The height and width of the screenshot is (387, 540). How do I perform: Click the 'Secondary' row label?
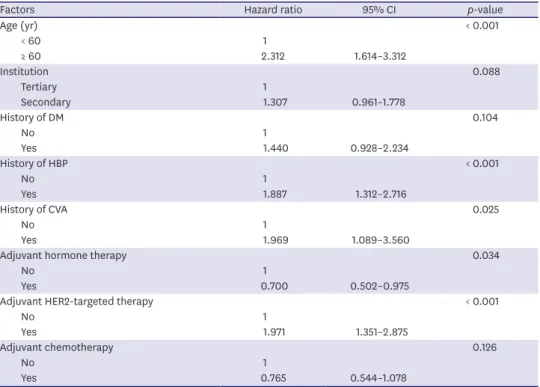coord(45,102)
